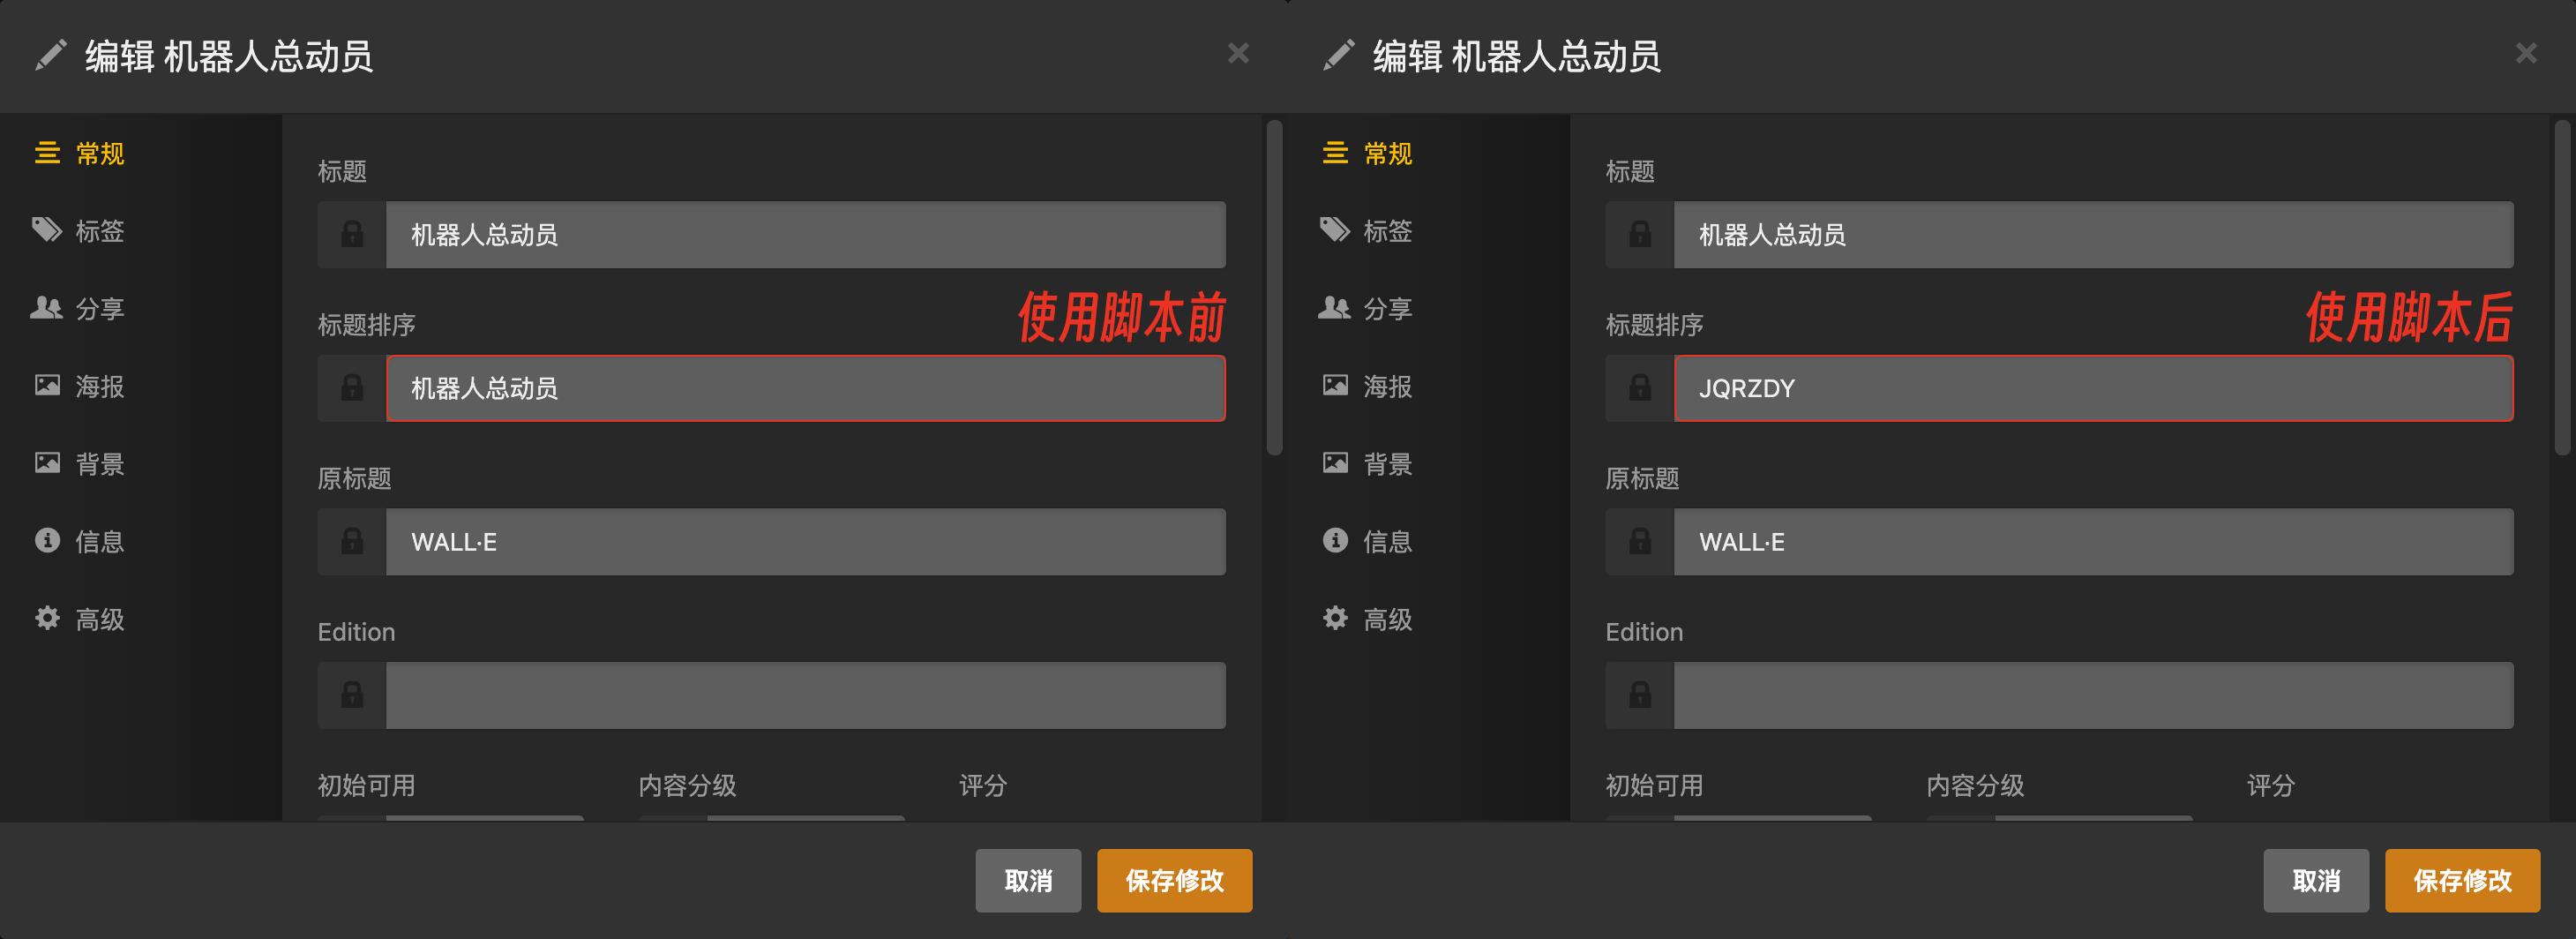Select the 信息 (info) sidebar icon
The image size is (2576, 939).
click(47, 540)
